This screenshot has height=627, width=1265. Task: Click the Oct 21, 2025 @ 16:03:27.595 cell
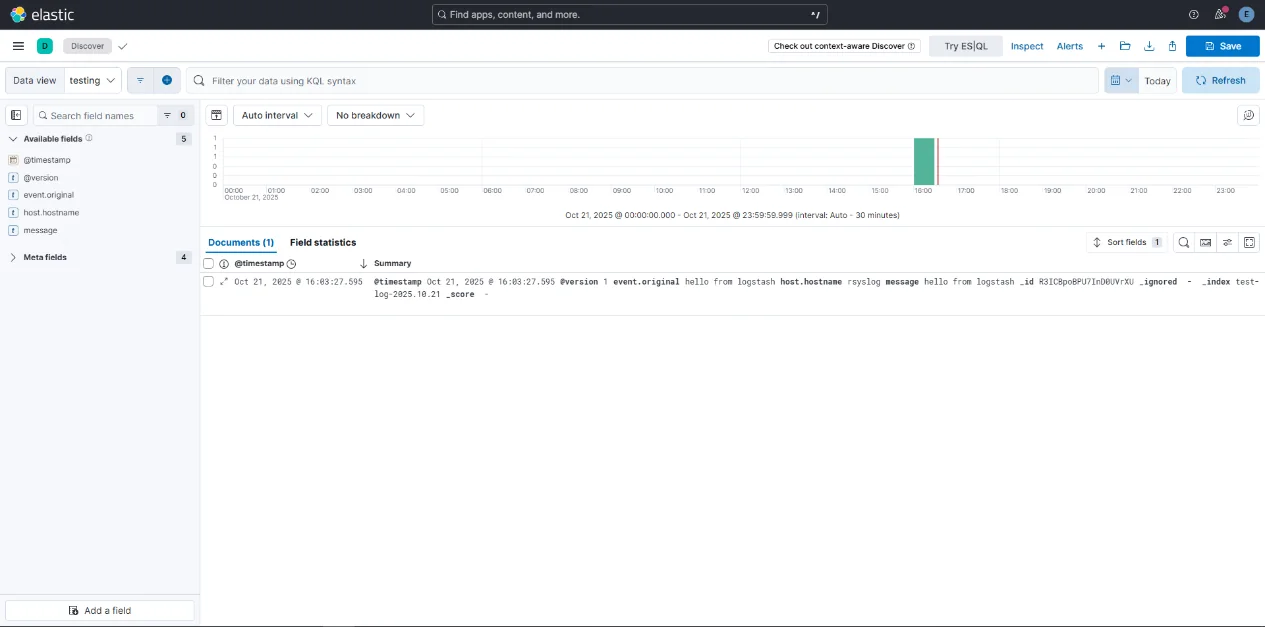(298, 282)
